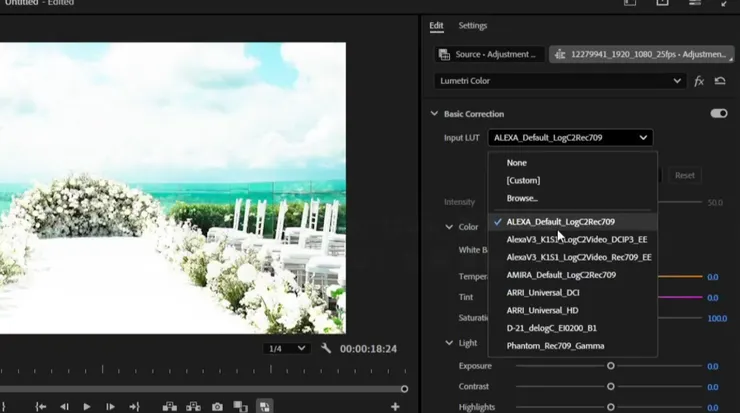Click the fx bypass icon
740x413 pixels.
pyautogui.click(x=699, y=81)
